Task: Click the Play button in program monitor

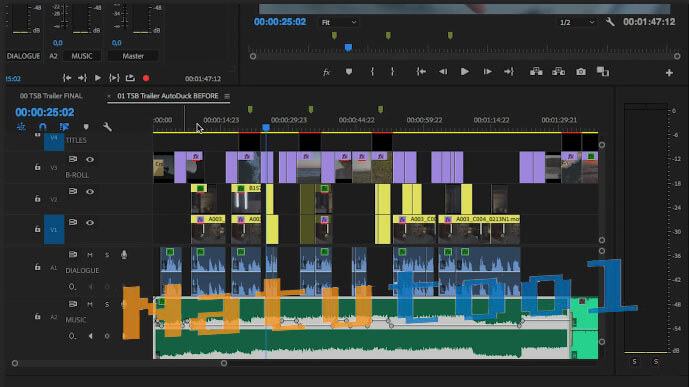Action: tap(464, 72)
